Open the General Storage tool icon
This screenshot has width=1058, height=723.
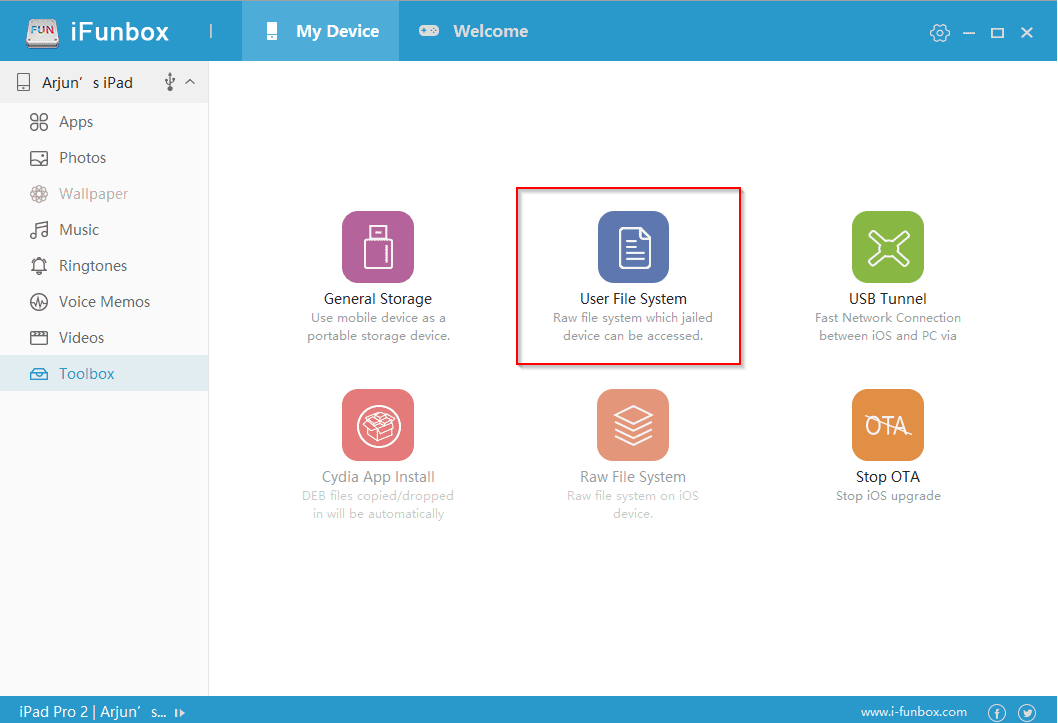378,247
